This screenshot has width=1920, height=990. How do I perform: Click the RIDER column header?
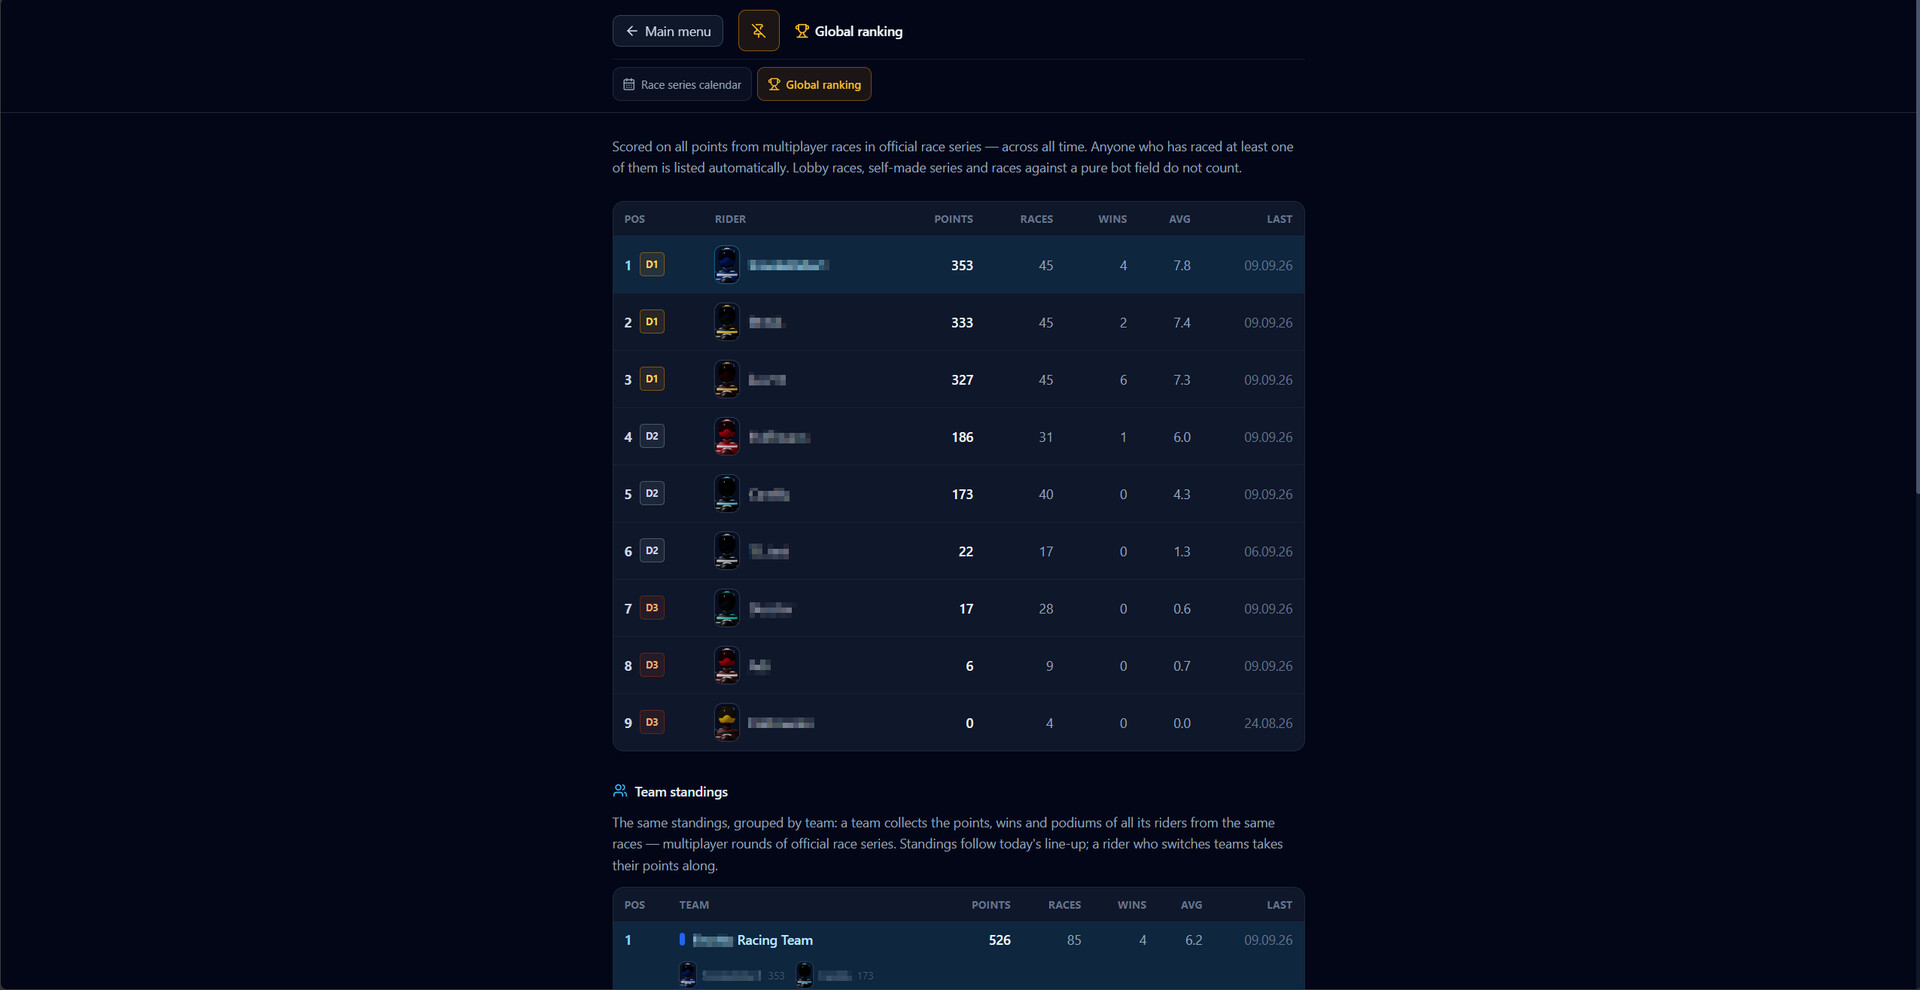730,219
